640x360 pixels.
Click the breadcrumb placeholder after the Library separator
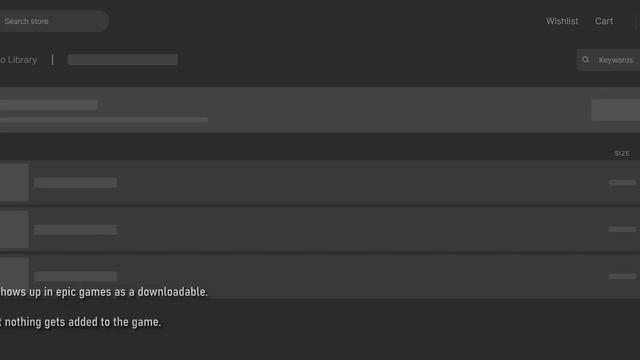coord(122,60)
